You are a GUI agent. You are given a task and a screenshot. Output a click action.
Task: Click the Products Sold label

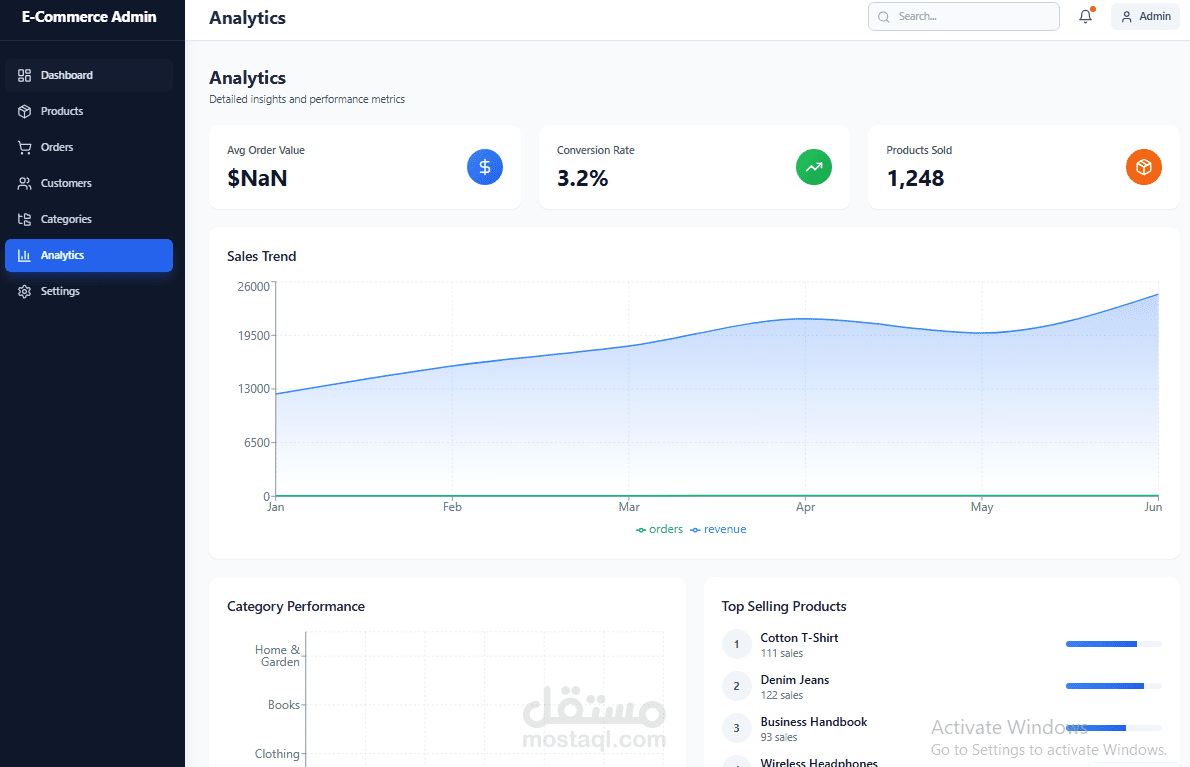(919, 150)
